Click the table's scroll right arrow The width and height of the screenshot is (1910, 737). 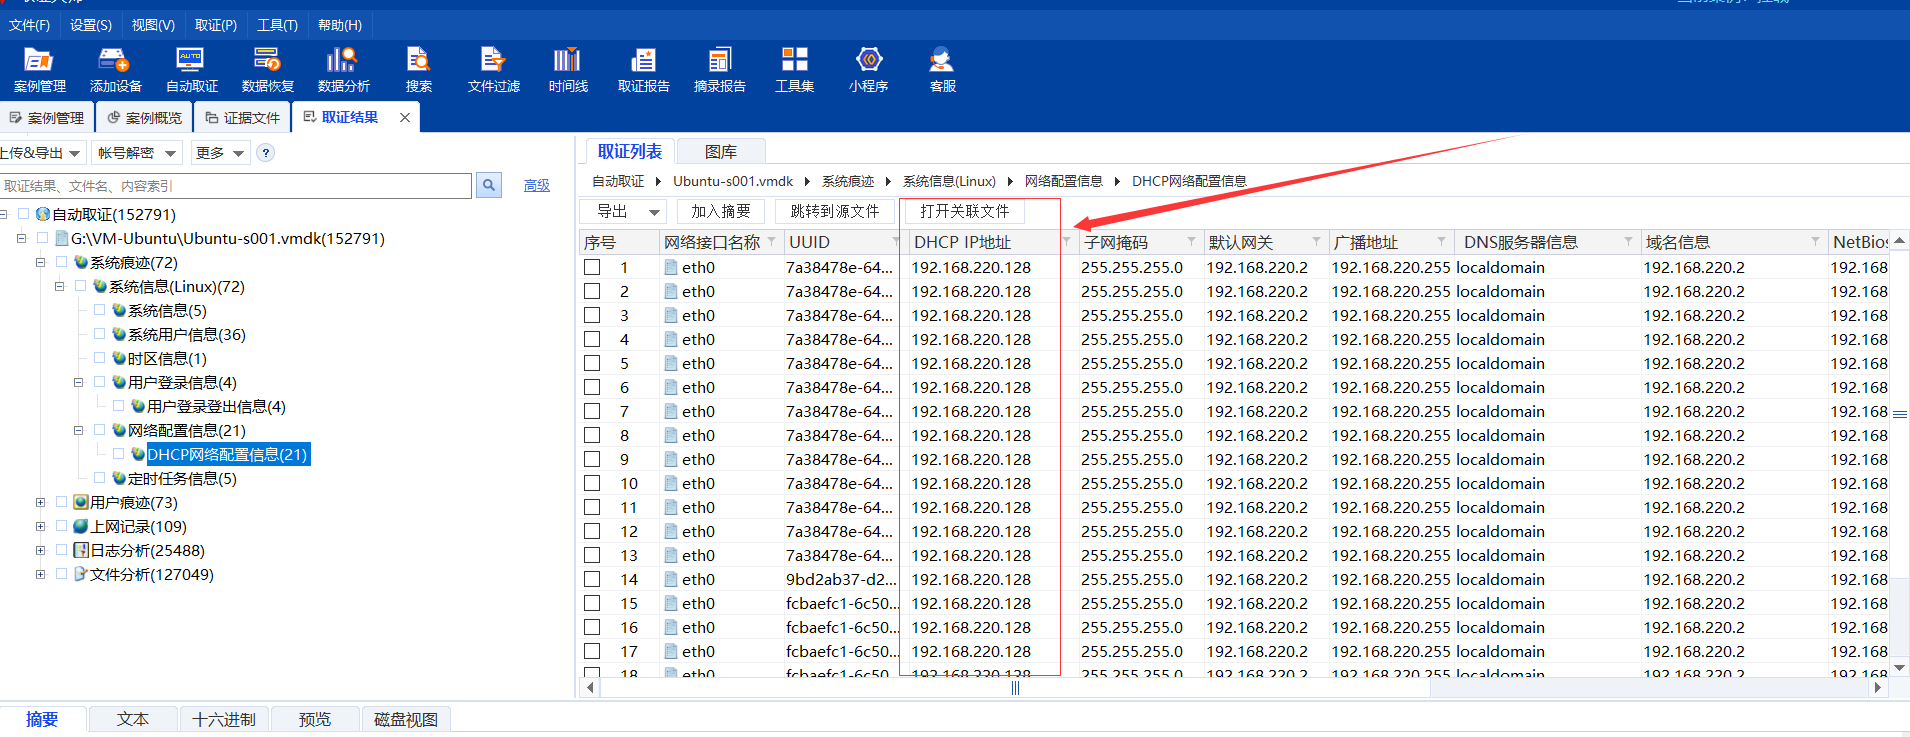pyautogui.click(x=1877, y=688)
